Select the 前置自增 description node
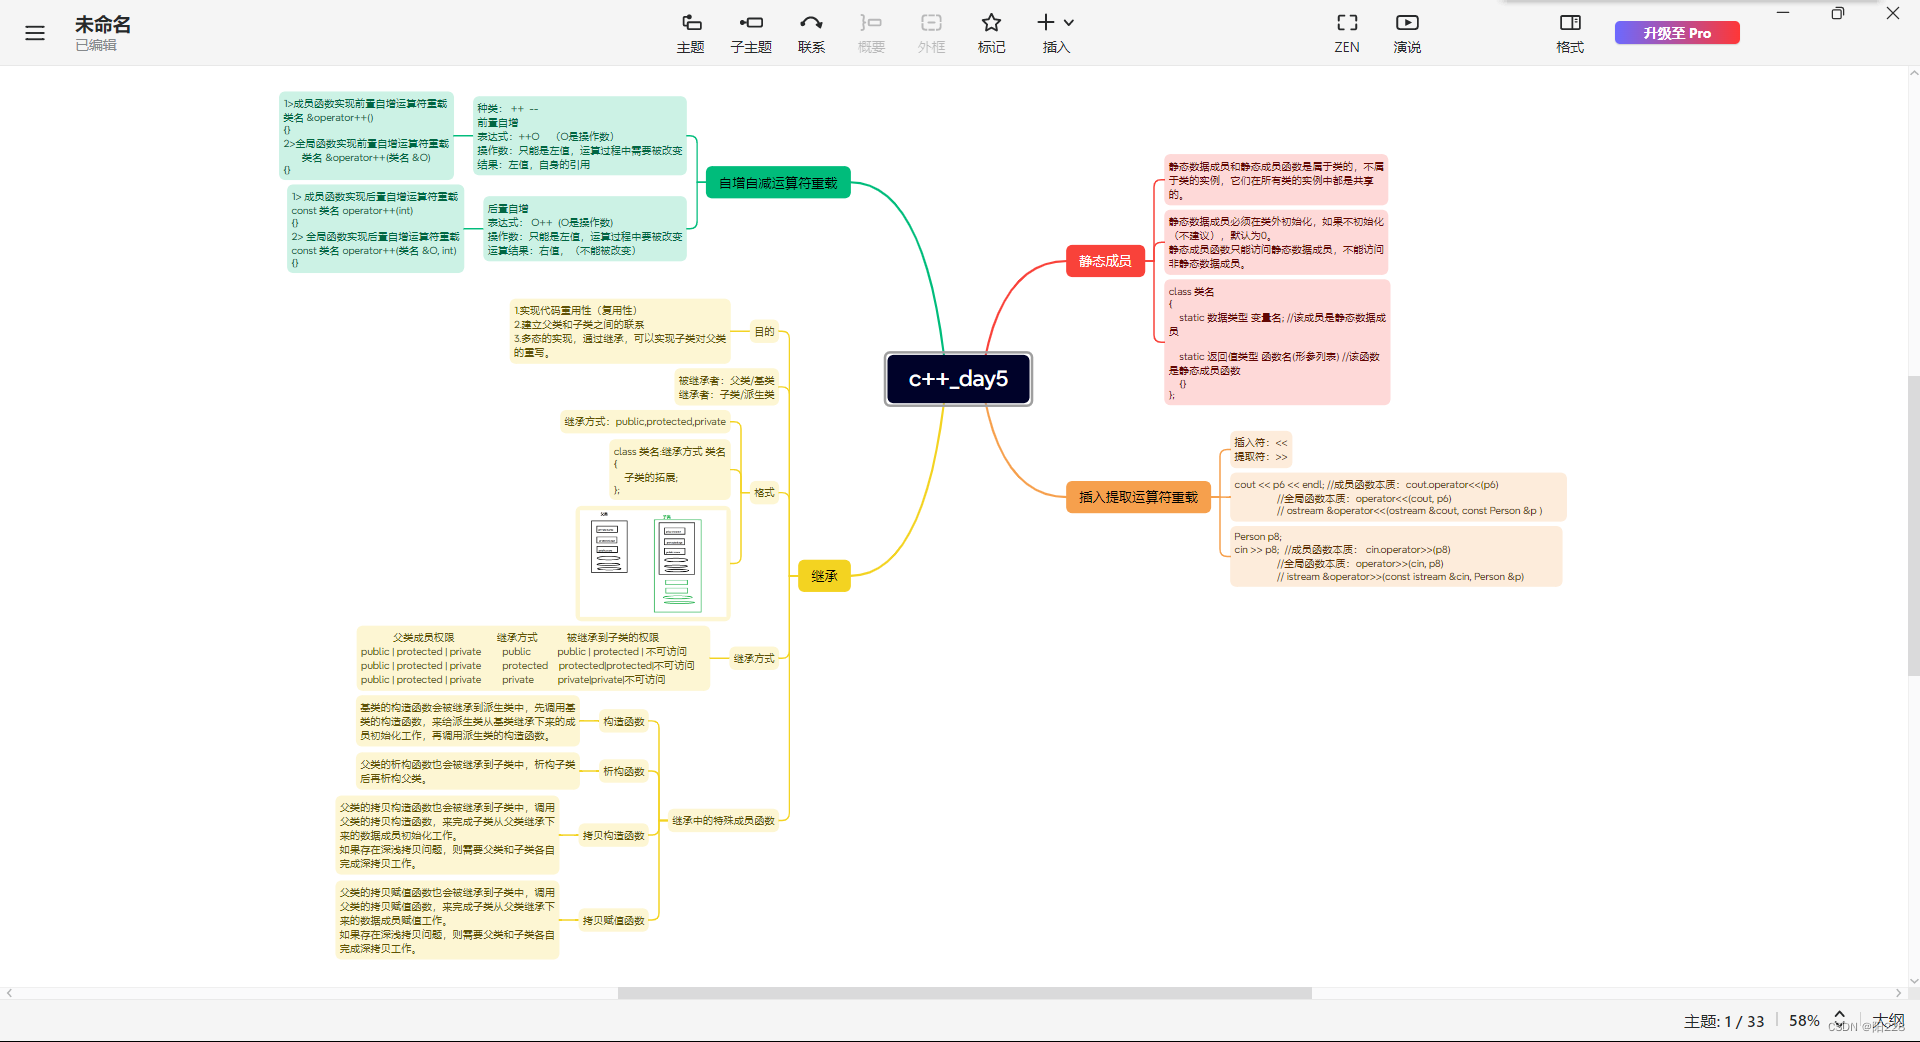 (x=580, y=137)
